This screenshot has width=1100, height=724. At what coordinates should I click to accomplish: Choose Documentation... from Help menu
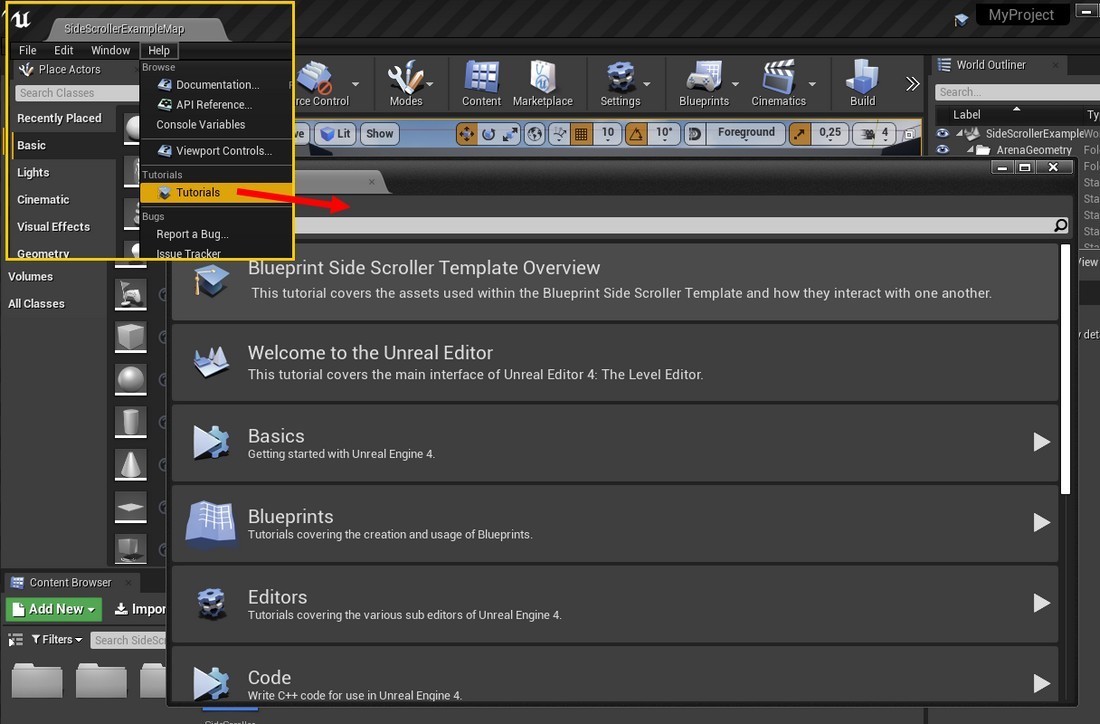[x=215, y=85]
